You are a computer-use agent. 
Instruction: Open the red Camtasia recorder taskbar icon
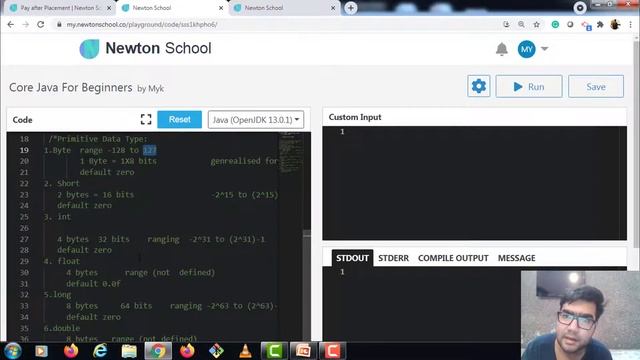click(x=332, y=351)
